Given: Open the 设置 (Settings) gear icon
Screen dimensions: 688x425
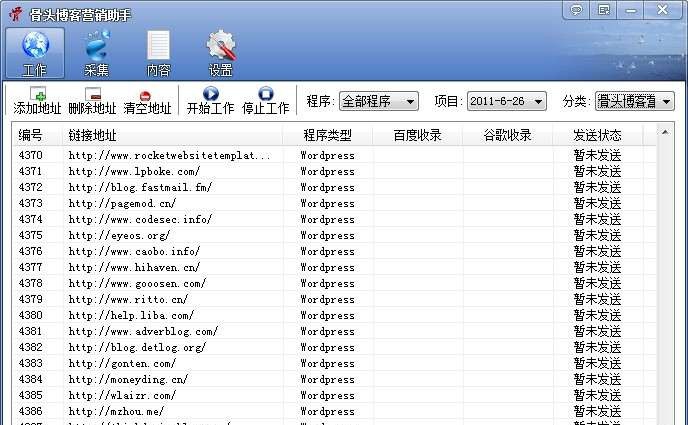Looking at the screenshot, I should [220, 53].
